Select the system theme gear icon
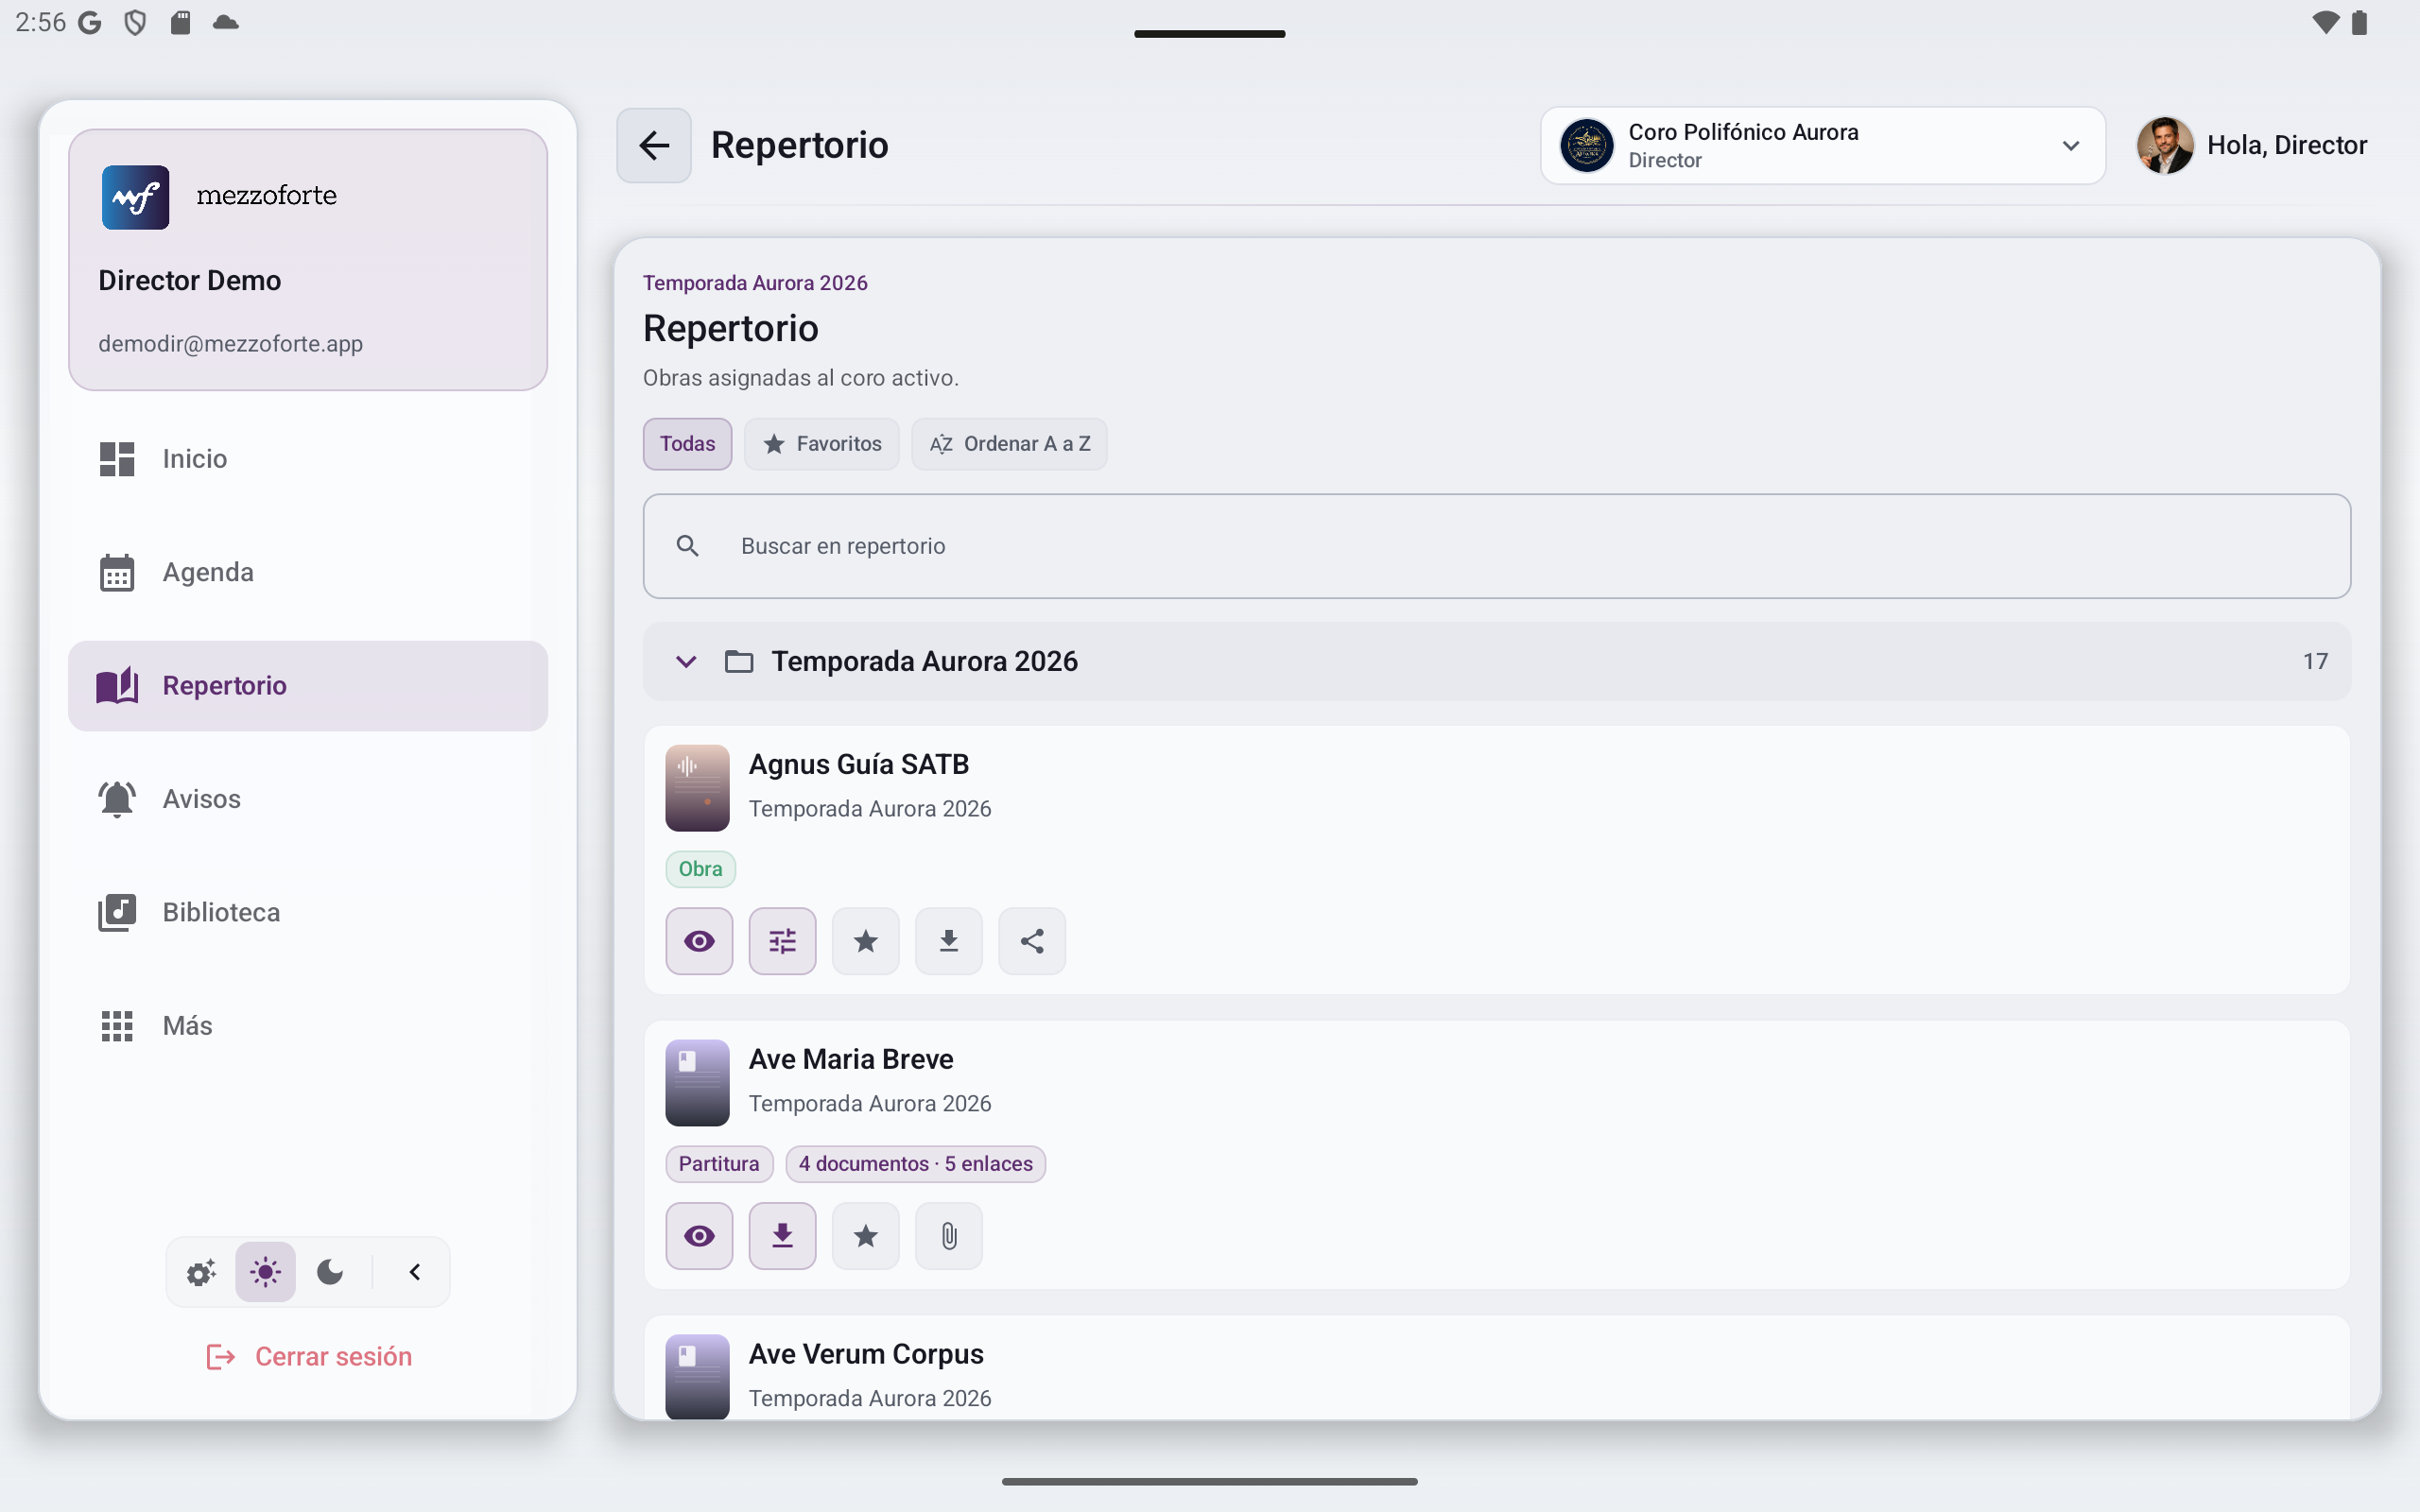Image resolution: width=2420 pixels, height=1512 pixels. 201,1272
